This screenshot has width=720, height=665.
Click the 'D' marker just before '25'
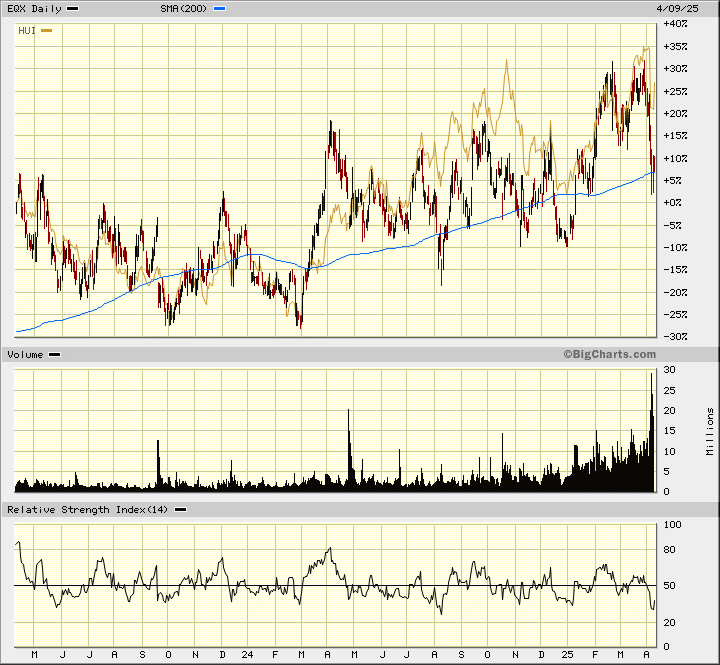point(542,655)
